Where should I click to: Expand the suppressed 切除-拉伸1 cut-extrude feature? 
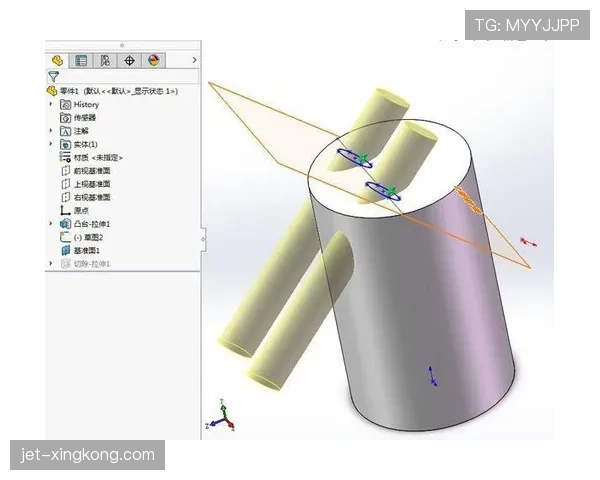(51, 263)
